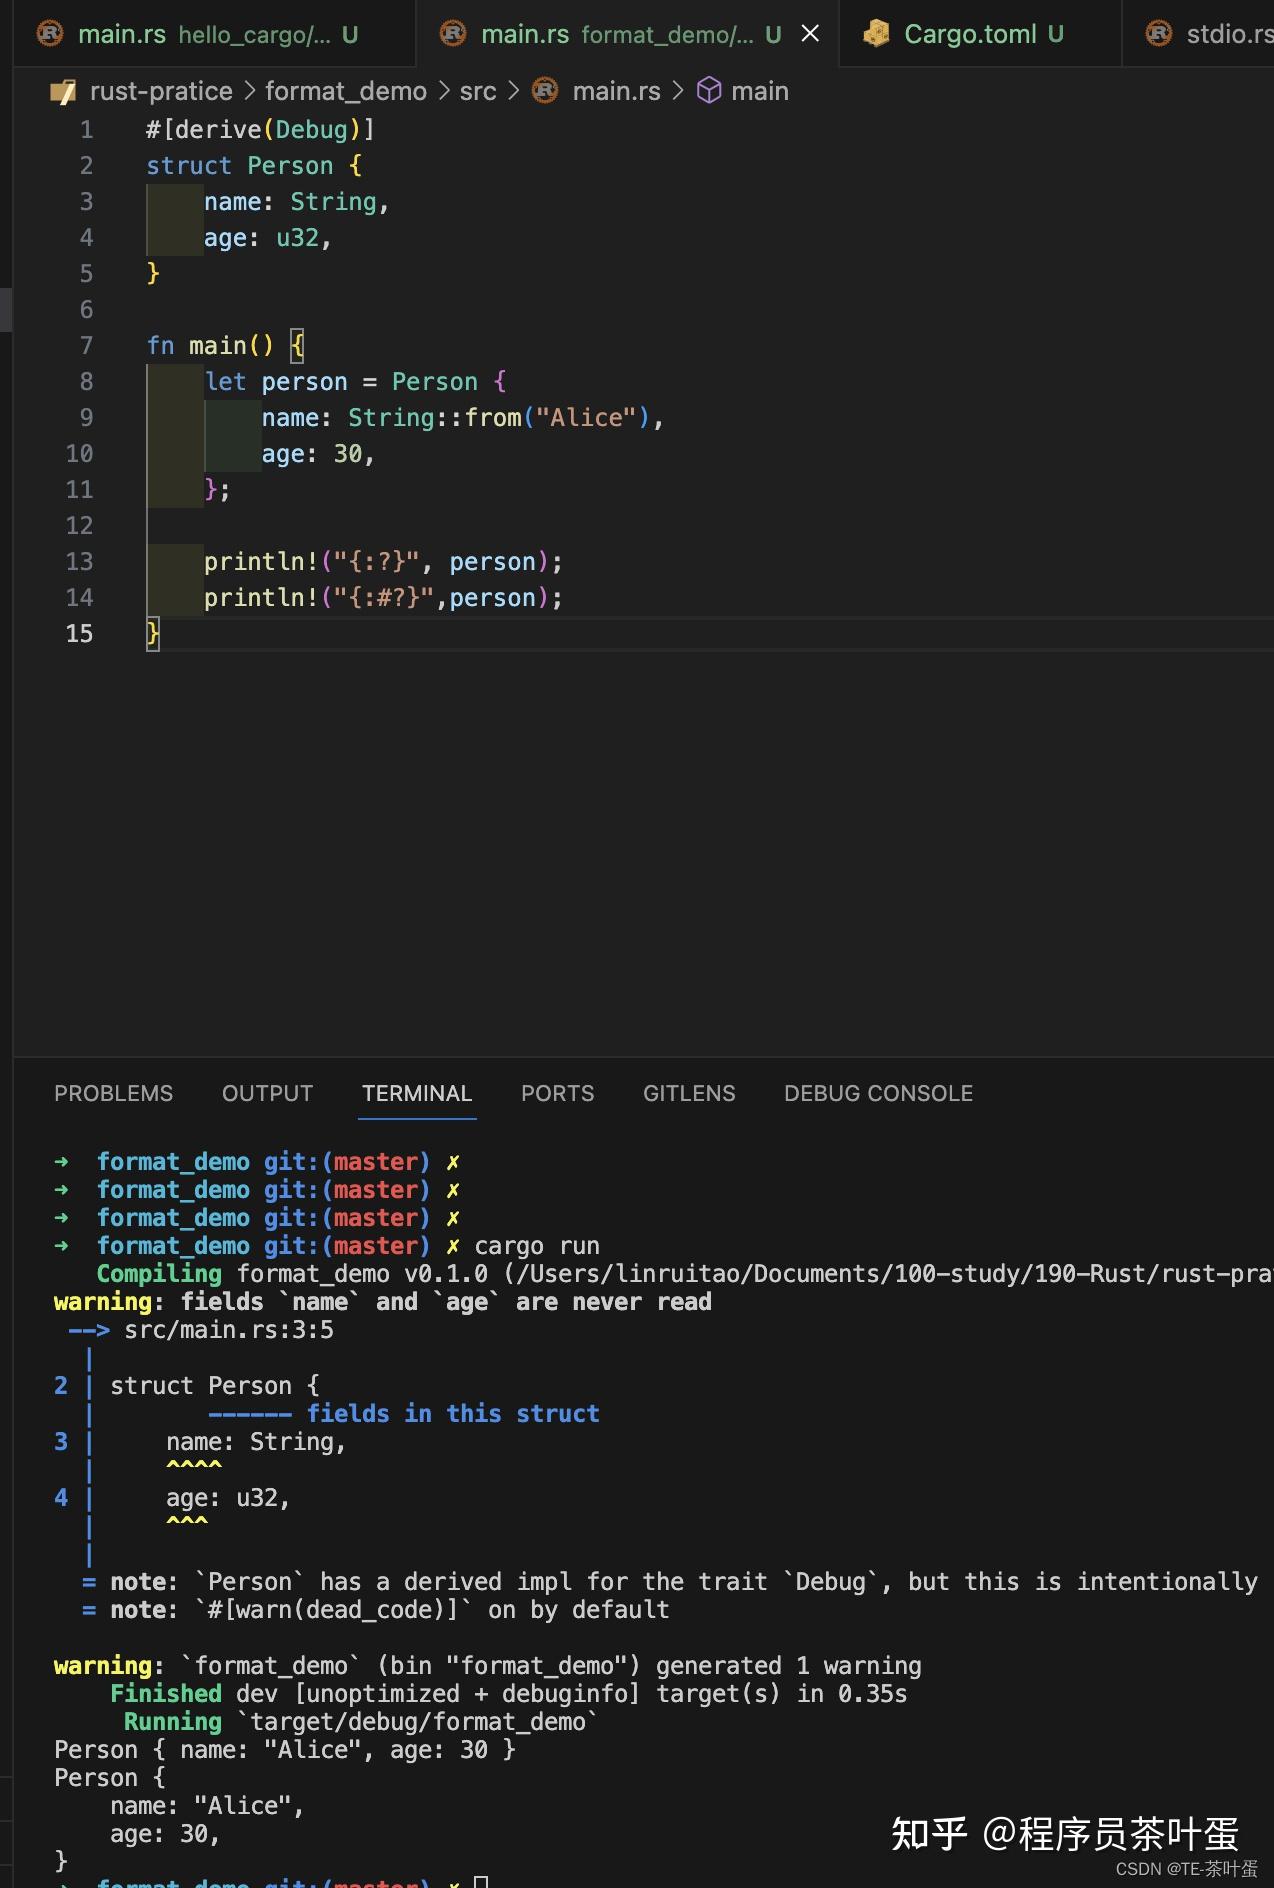Click line number 1 in the gutter
This screenshot has height=1888, width=1274.
[x=86, y=130]
